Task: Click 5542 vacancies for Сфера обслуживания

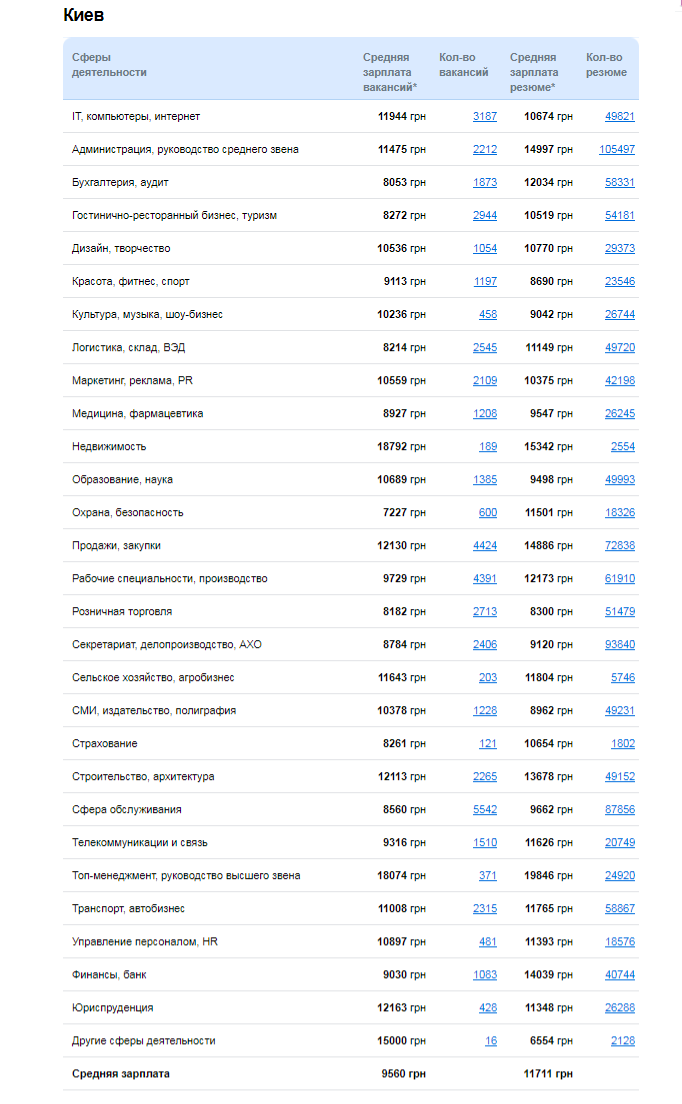Action: (484, 809)
